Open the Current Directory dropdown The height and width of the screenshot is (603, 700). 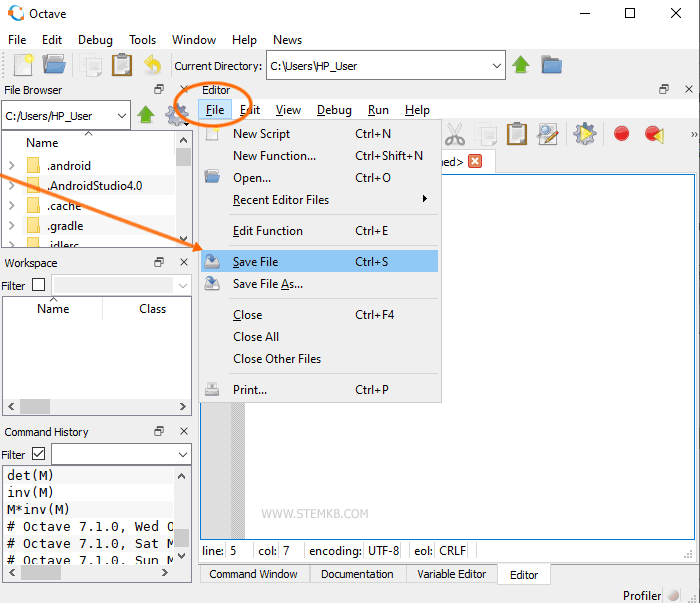497,66
